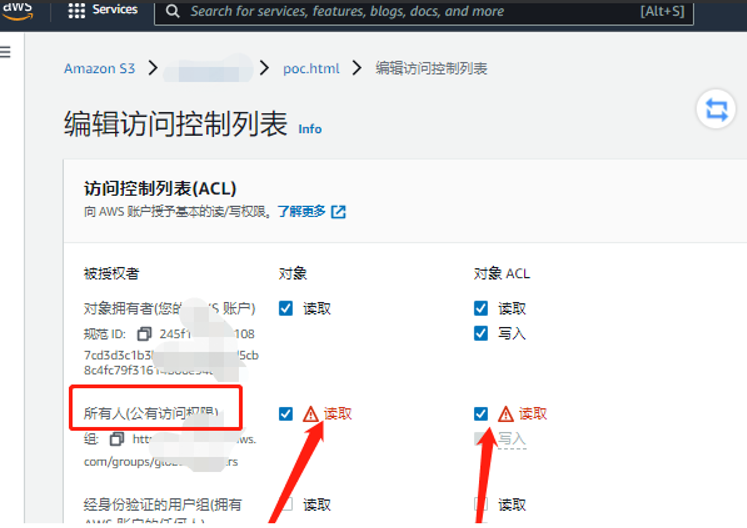Click the blurred bucket name breadcrumb
Screen dimensions: 747x528
(x=208, y=69)
